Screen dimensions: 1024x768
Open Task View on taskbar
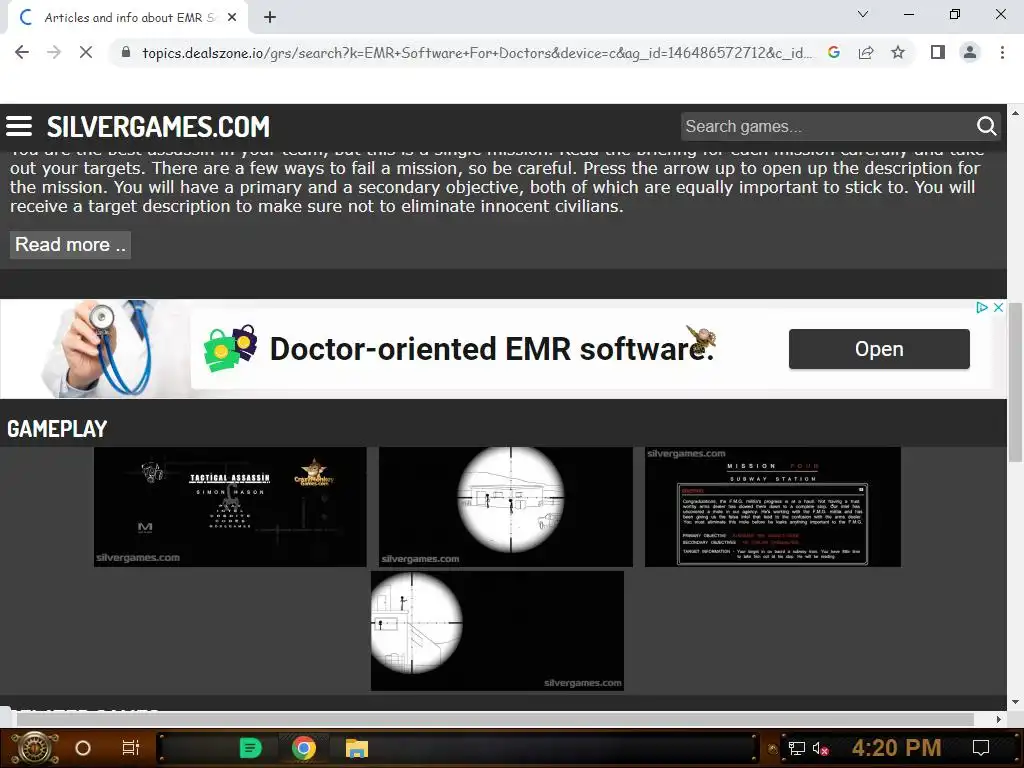(x=131, y=748)
